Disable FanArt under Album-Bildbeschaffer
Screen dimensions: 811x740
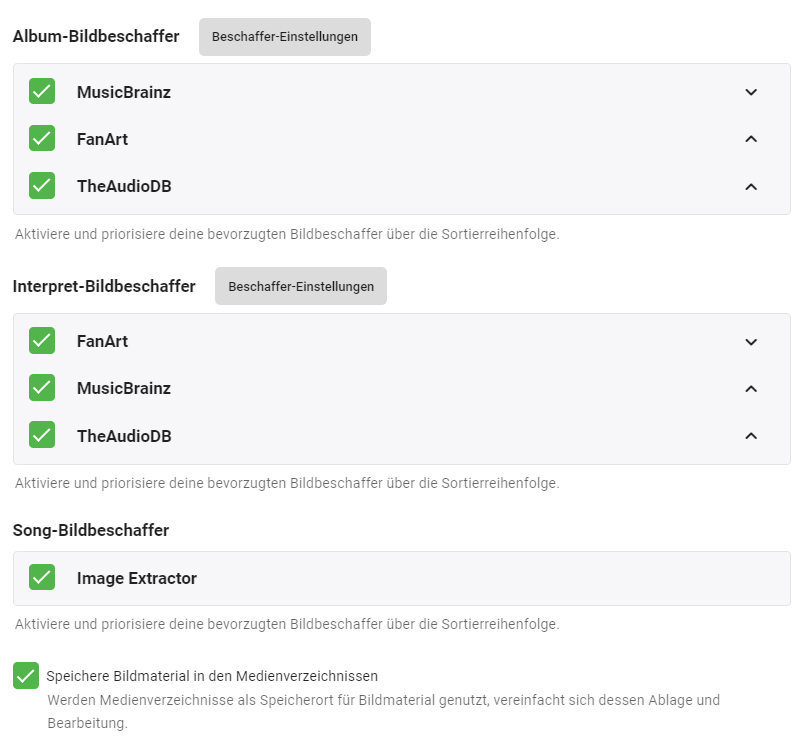click(42, 139)
